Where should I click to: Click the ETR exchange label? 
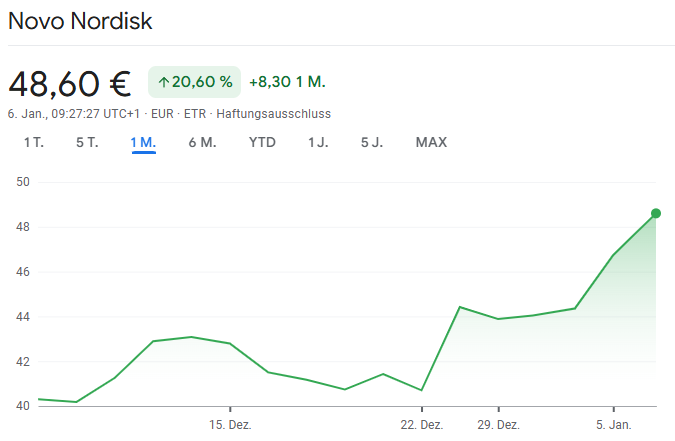coord(195,114)
